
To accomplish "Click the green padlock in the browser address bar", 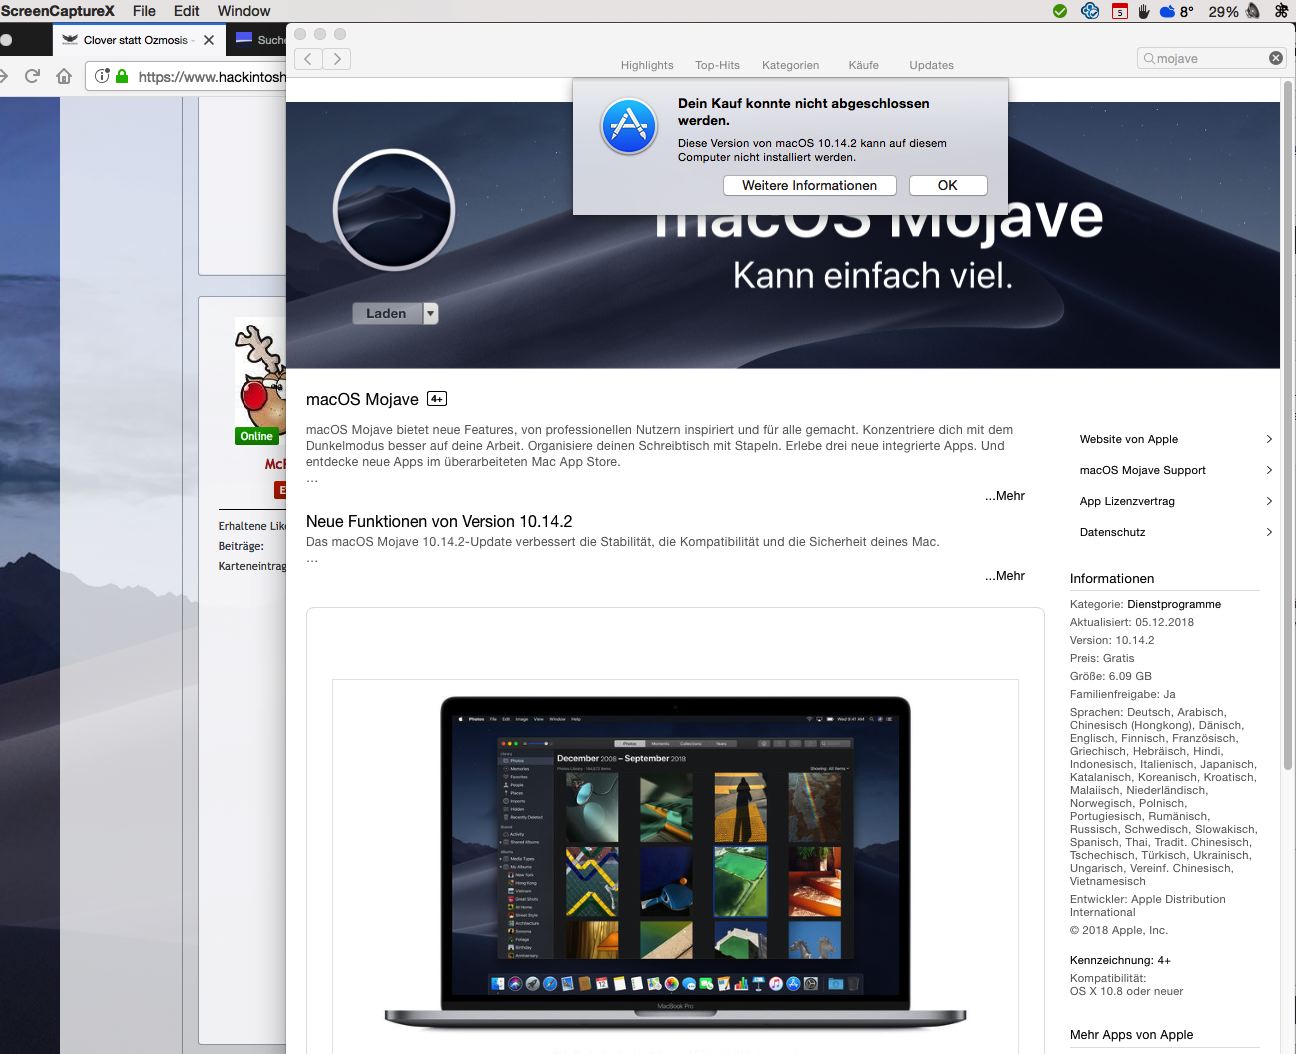I will tap(122, 76).
